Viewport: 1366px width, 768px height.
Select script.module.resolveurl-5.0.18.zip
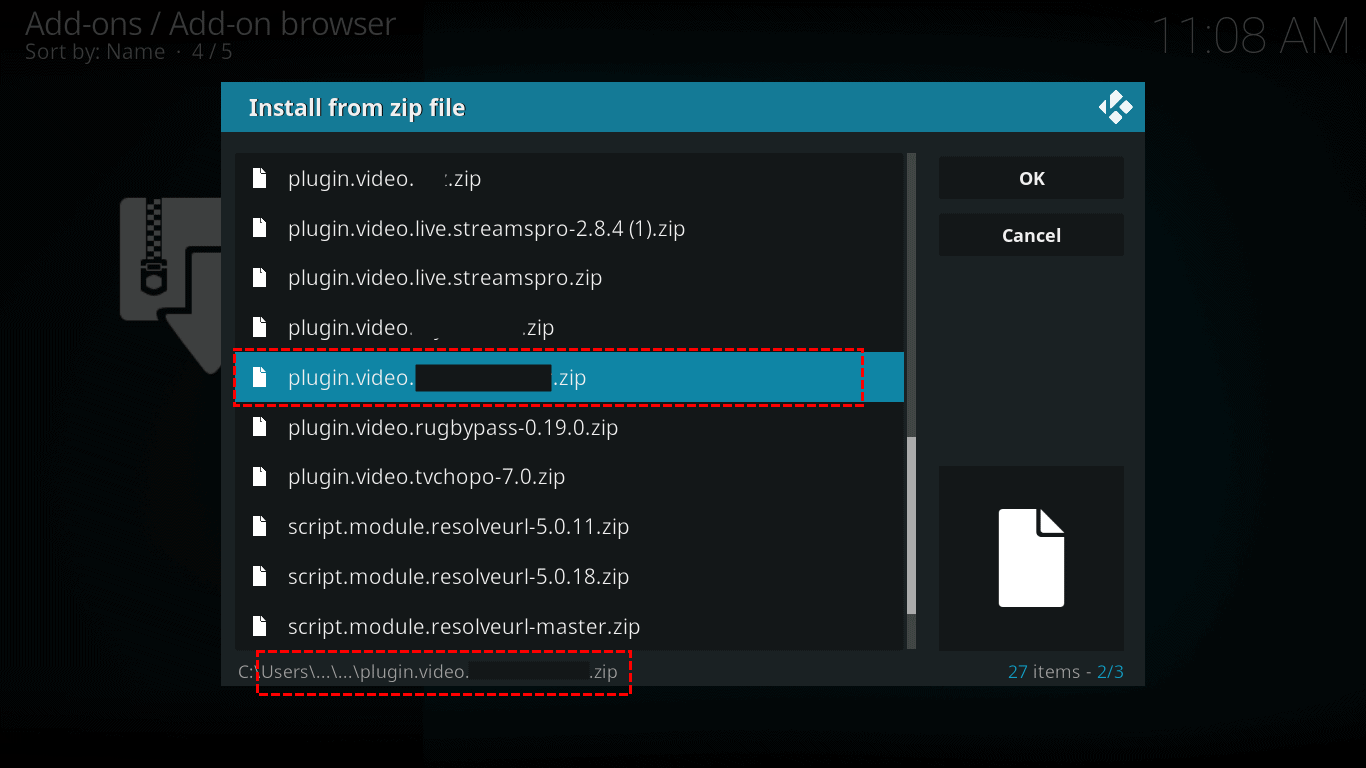click(x=458, y=577)
